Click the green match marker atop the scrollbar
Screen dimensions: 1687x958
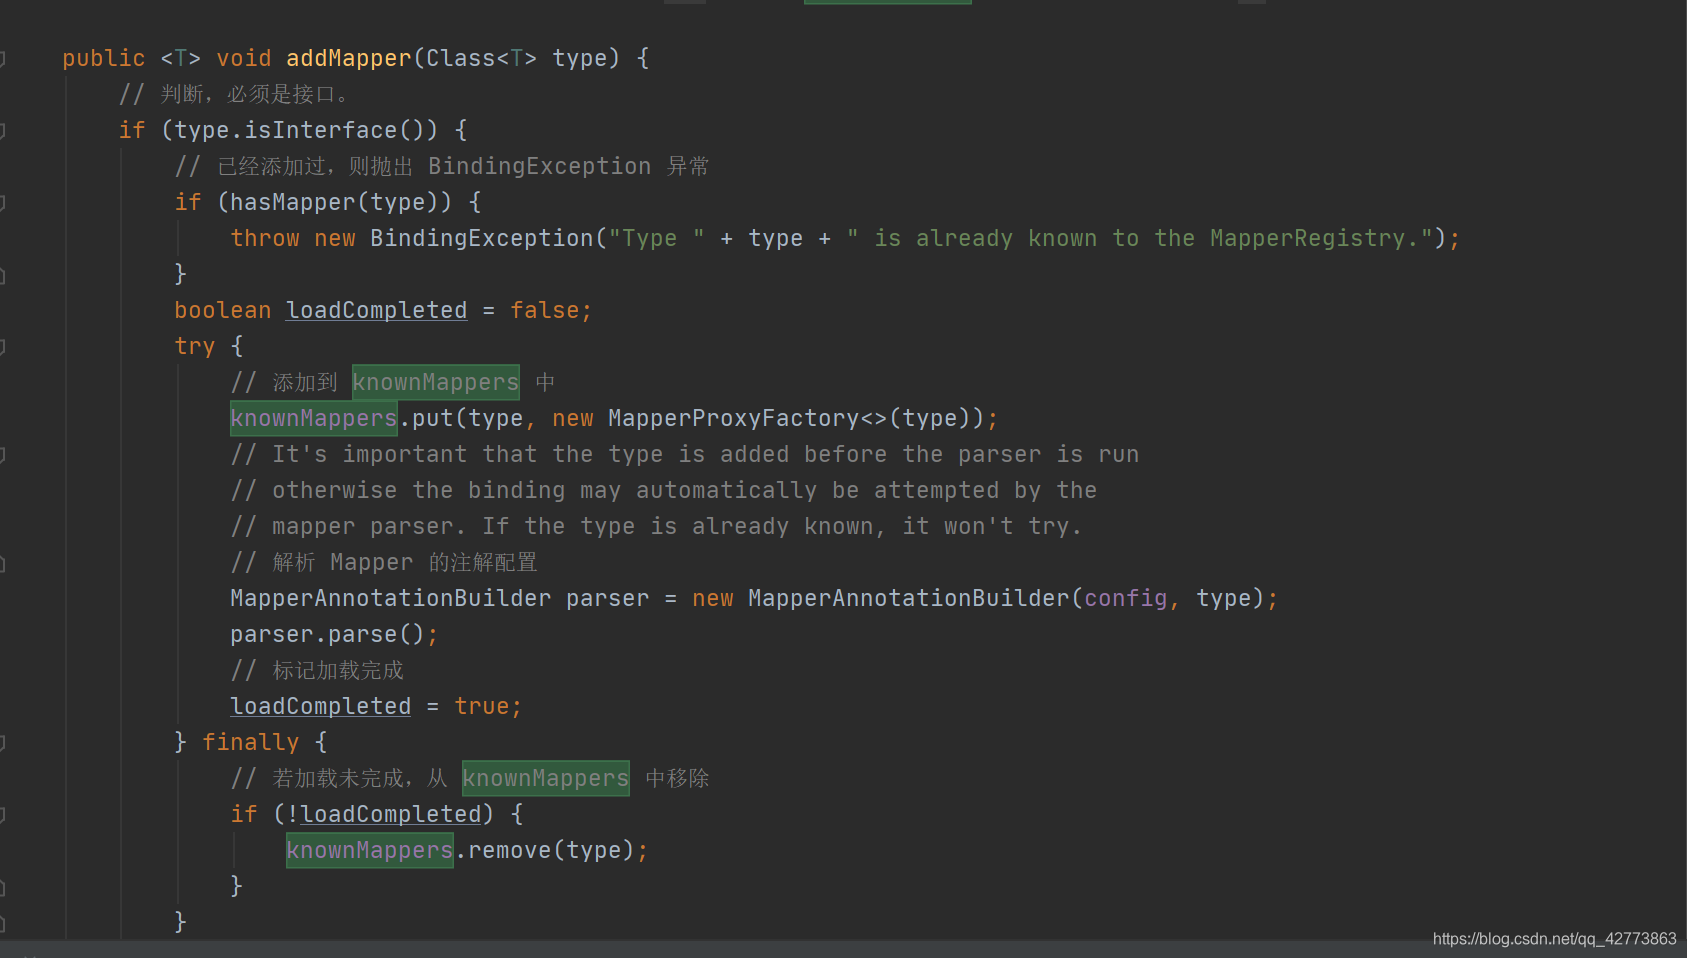click(886, 2)
